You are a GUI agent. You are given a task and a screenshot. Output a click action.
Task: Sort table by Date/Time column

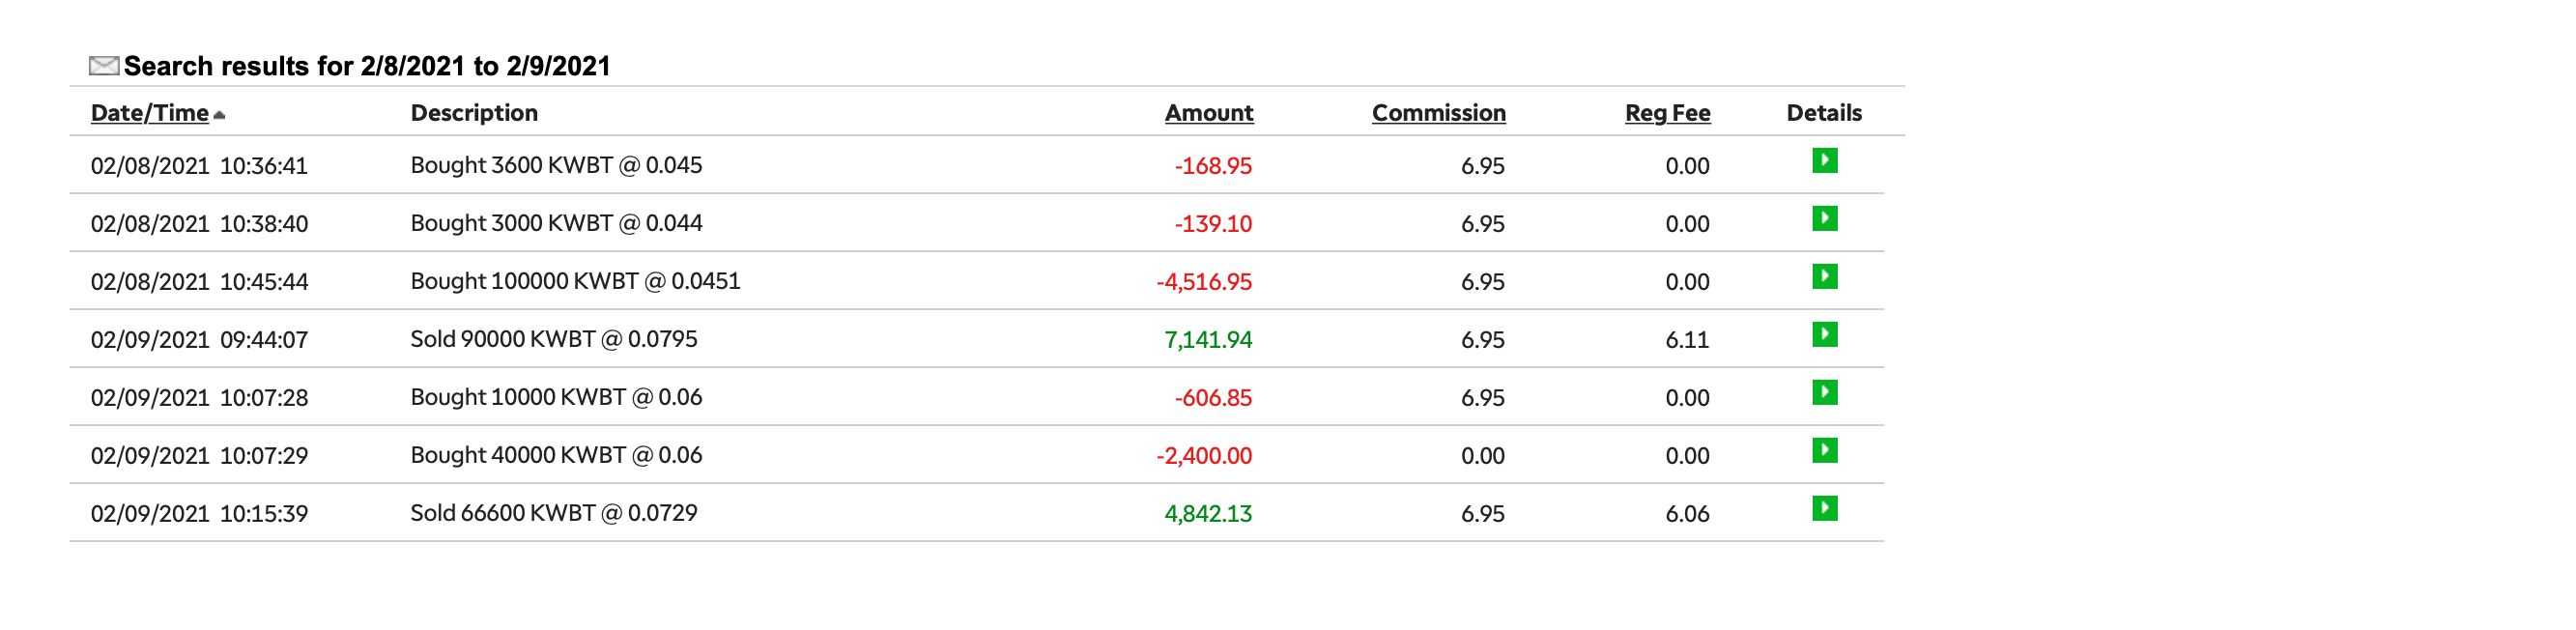click(149, 113)
